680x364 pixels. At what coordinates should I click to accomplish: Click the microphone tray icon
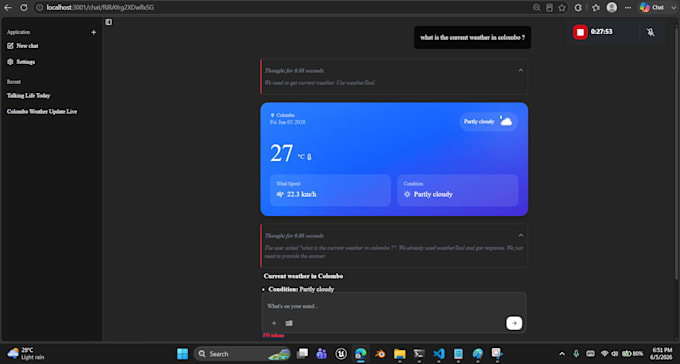click(576, 354)
